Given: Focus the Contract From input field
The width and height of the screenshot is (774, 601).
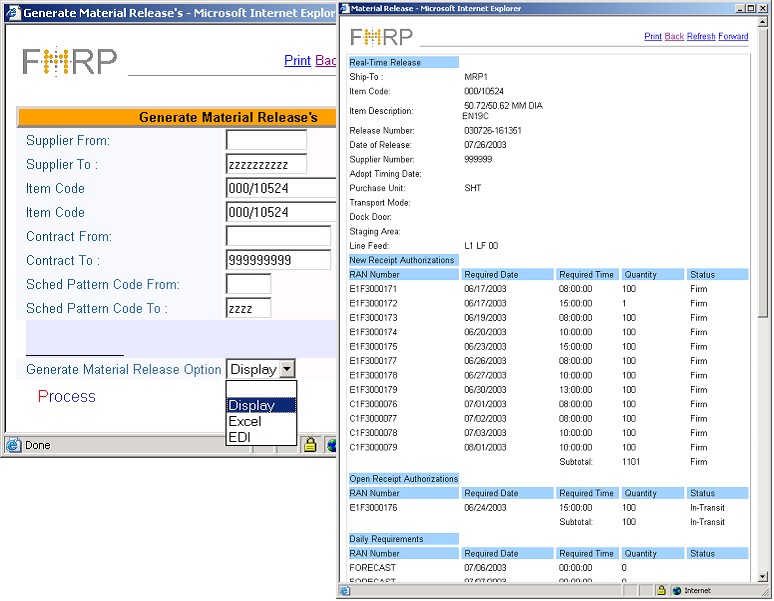Looking at the screenshot, I should [278, 236].
